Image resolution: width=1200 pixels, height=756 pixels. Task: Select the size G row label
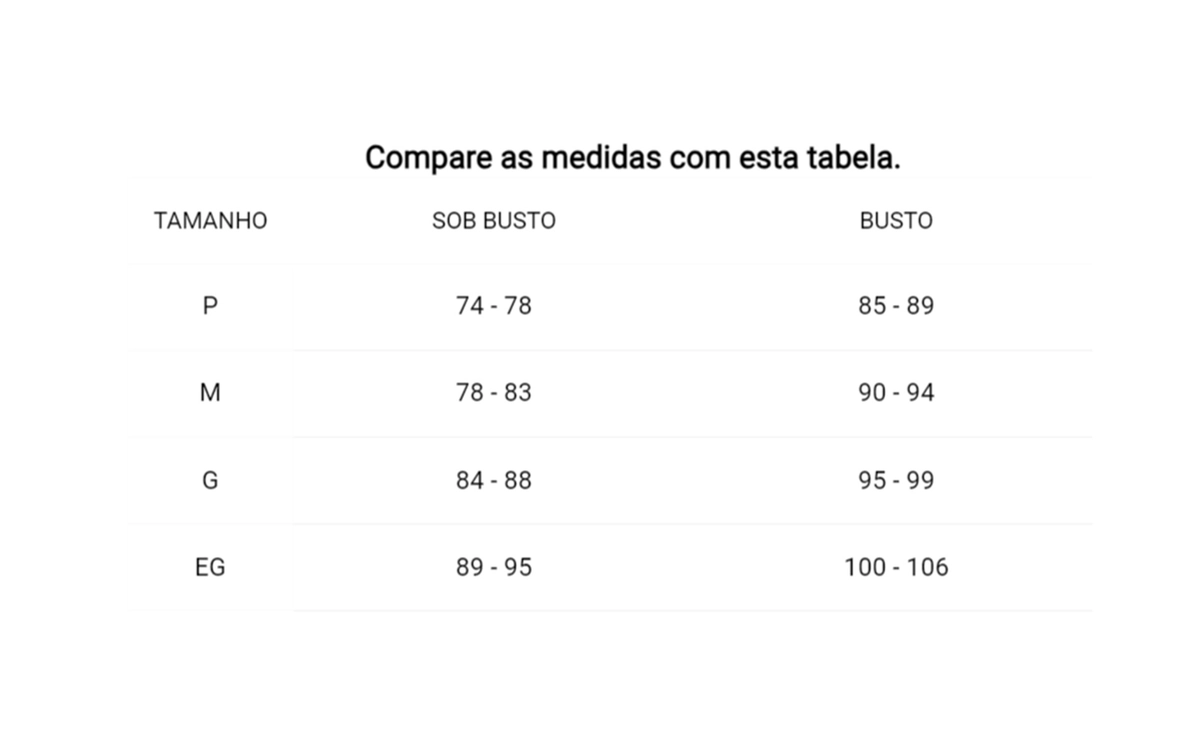(210, 480)
